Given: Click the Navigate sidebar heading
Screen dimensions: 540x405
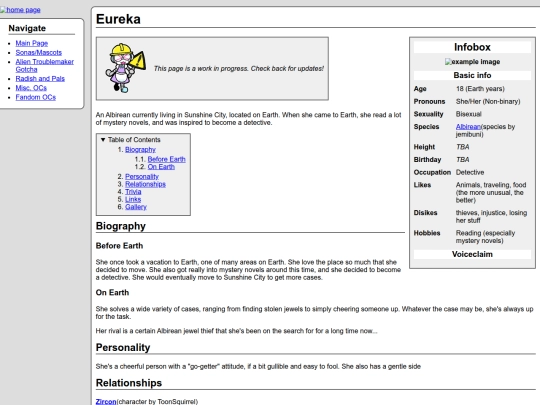Looking at the screenshot, I should [27, 28].
